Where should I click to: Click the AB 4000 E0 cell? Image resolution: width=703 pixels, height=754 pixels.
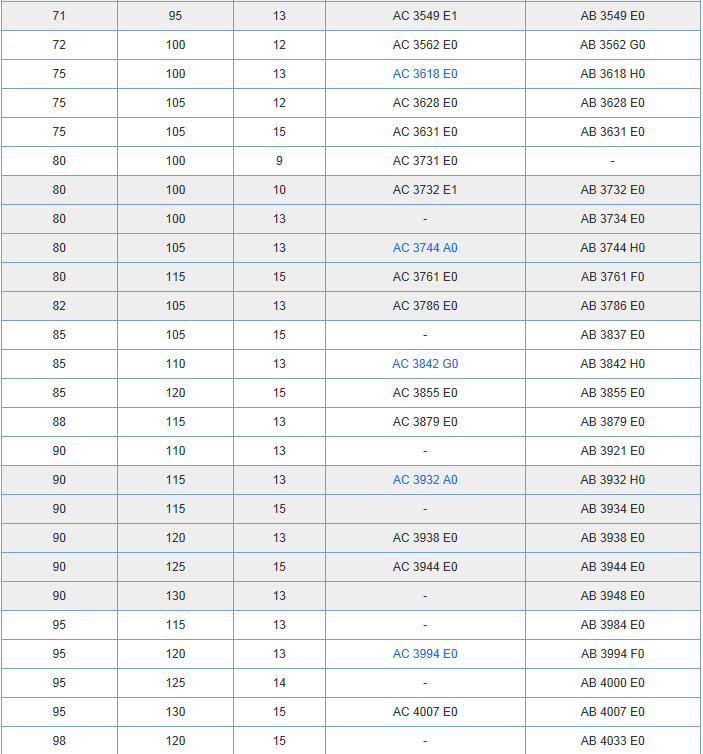coord(612,683)
